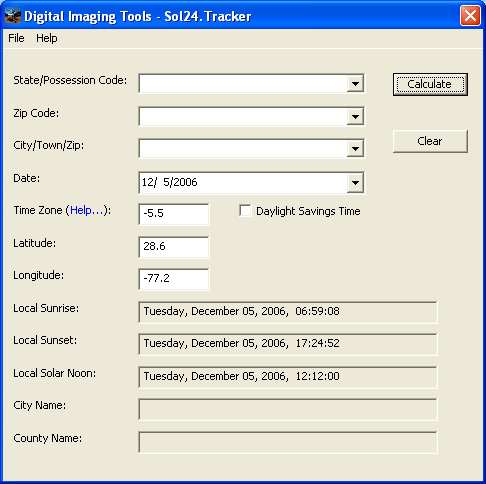Image resolution: width=486 pixels, height=484 pixels.
Task: Enable Daylight Savings Time checkbox
Action: [x=245, y=211]
